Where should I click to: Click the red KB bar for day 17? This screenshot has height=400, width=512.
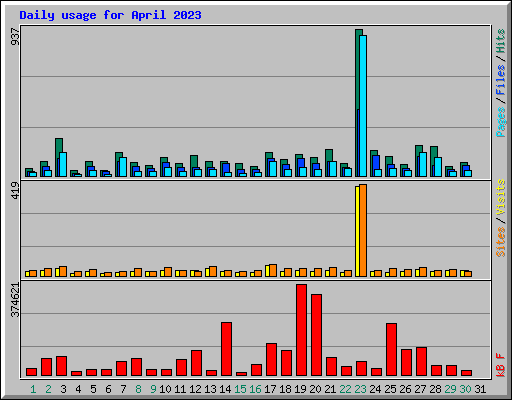[x=271, y=359]
